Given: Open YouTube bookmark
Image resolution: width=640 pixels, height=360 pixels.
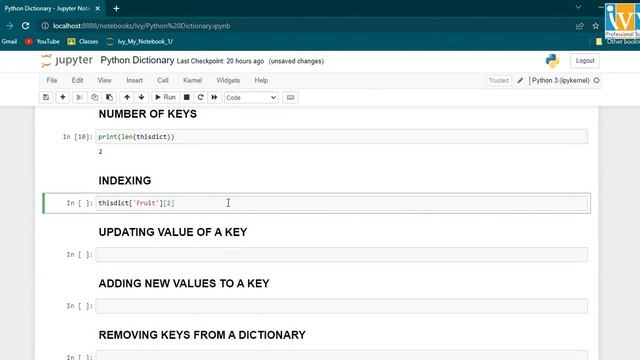Looking at the screenshot, I should click(42, 42).
